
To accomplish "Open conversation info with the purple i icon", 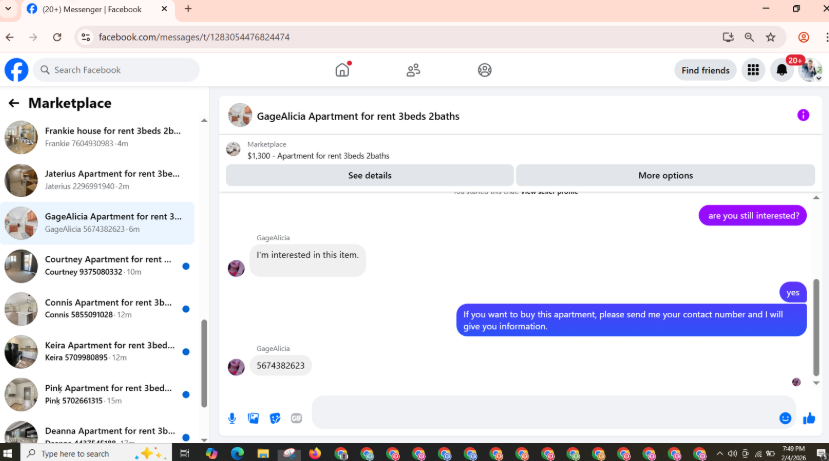I will (x=803, y=115).
